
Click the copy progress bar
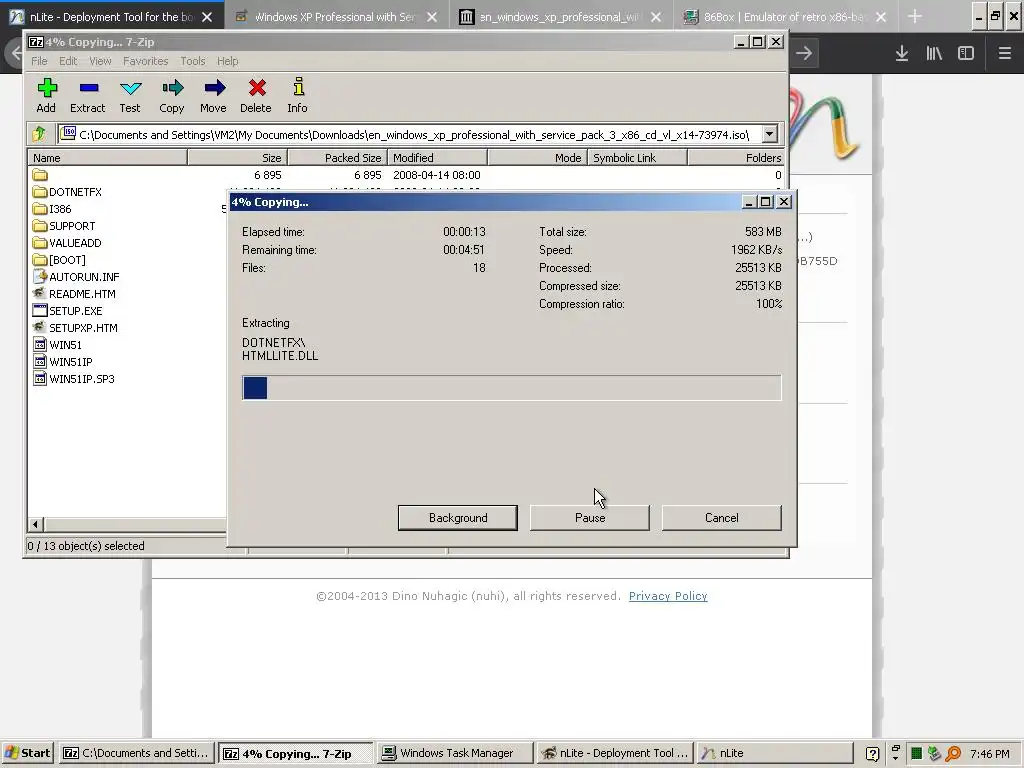coord(511,388)
